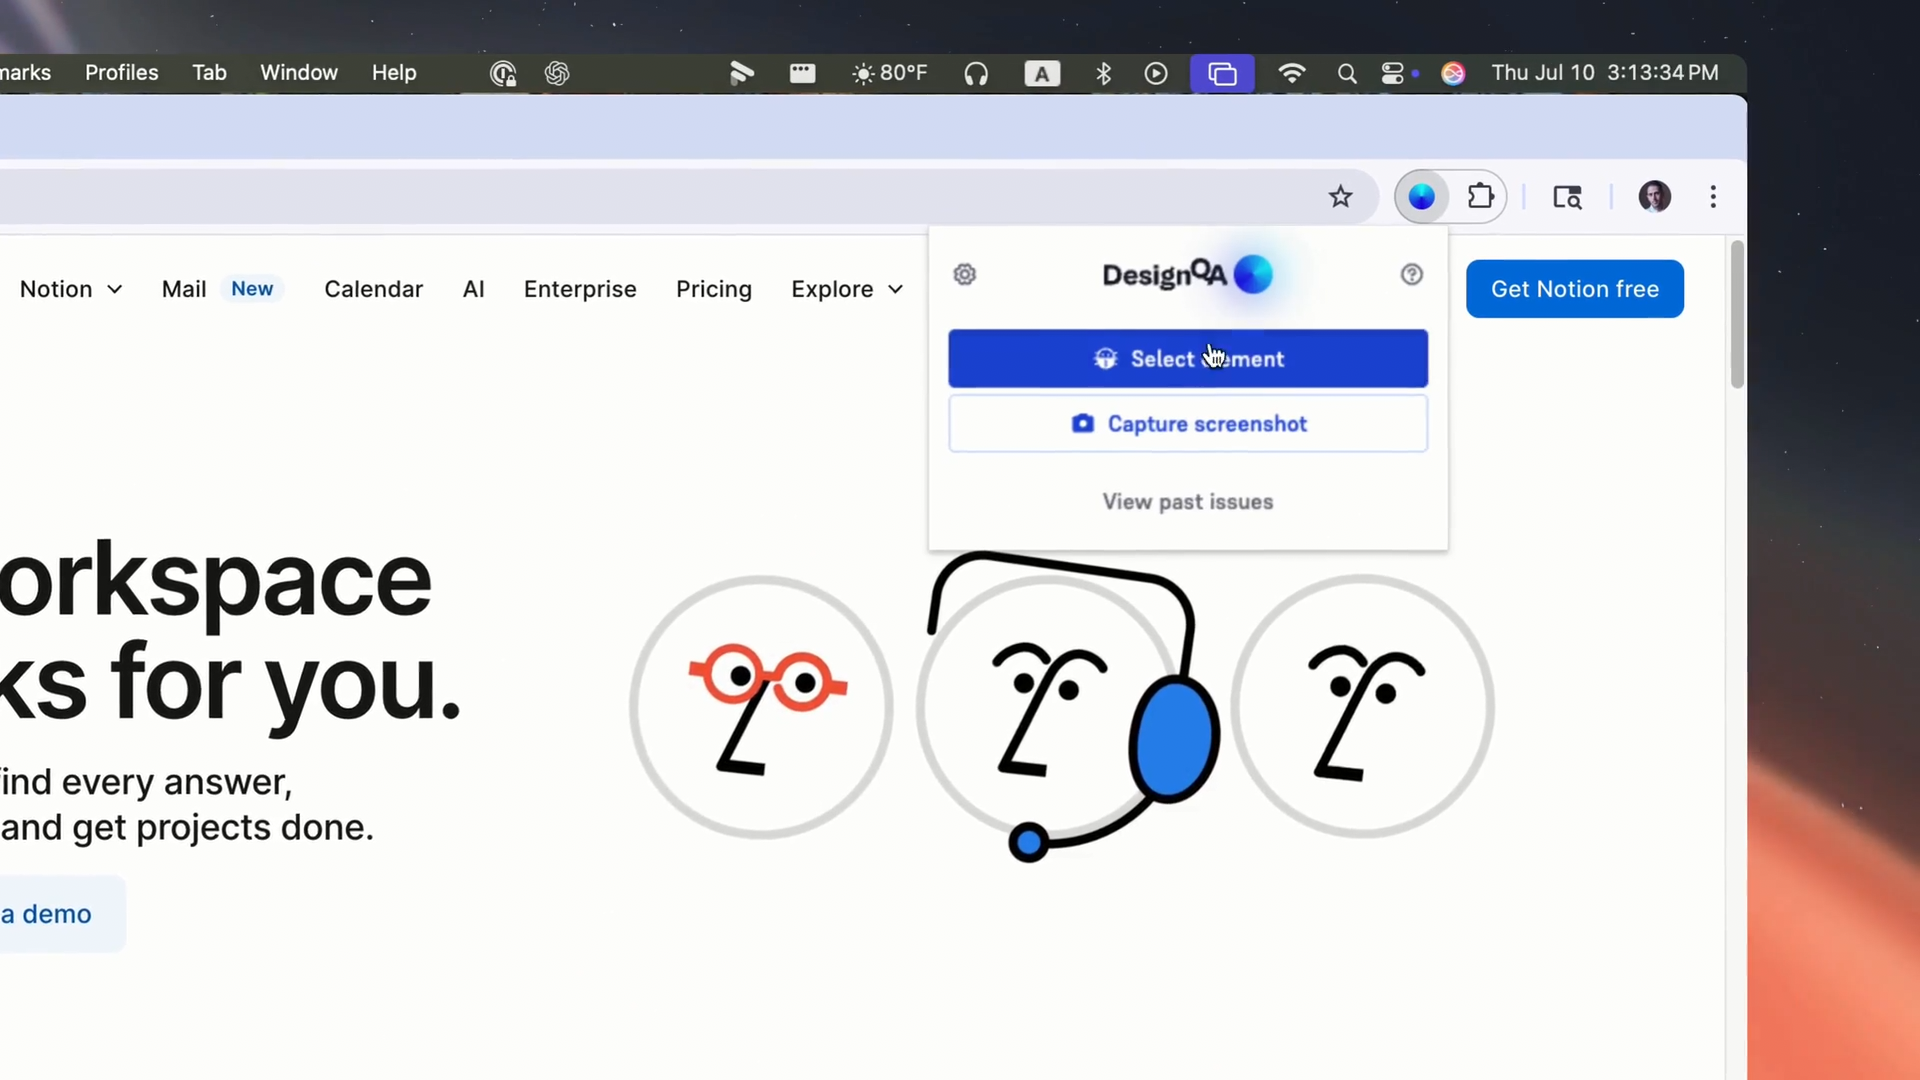Image resolution: width=1920 pixels, height=1080 pixels.
Task: Click the ChatGPT menu bar icon
Action: click(x=557, y=73)
